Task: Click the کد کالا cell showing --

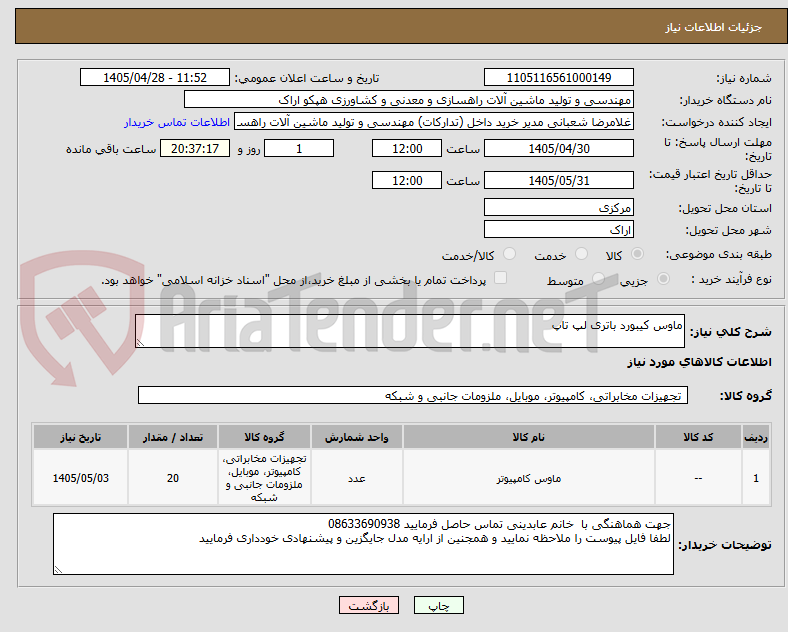Action: point(698,478)
